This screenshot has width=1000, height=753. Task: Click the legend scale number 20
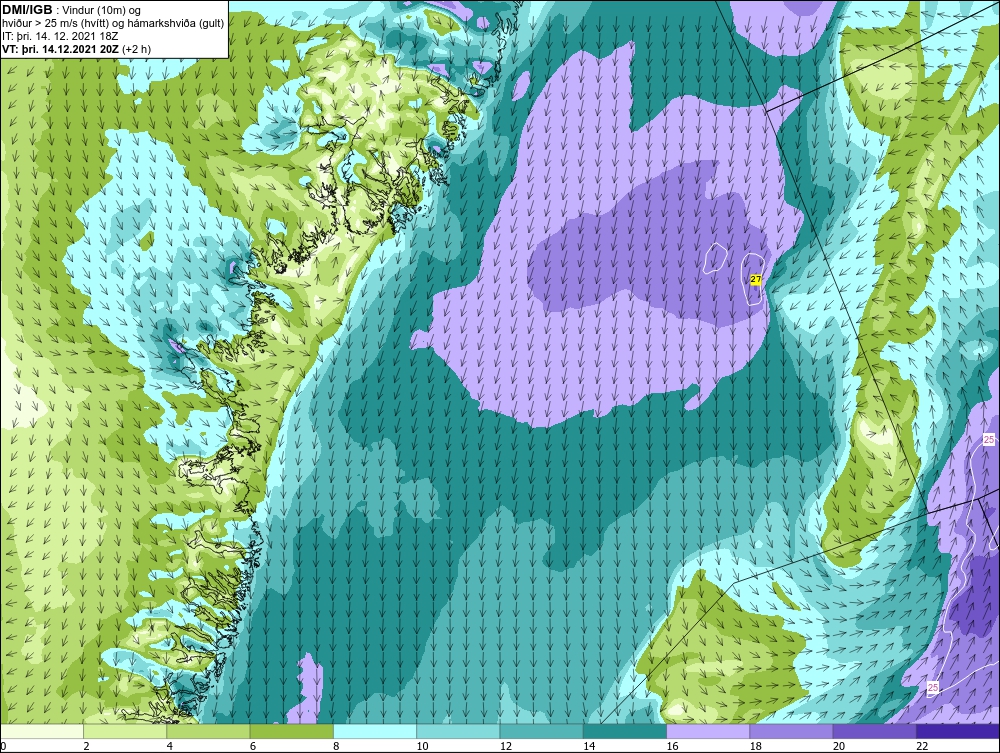click(838, 746)
